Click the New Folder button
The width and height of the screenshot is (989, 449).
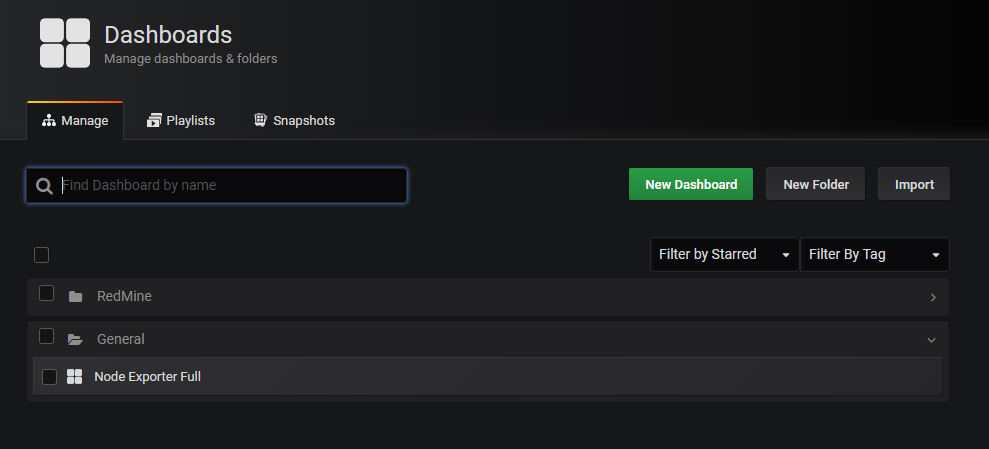(816, 184)
